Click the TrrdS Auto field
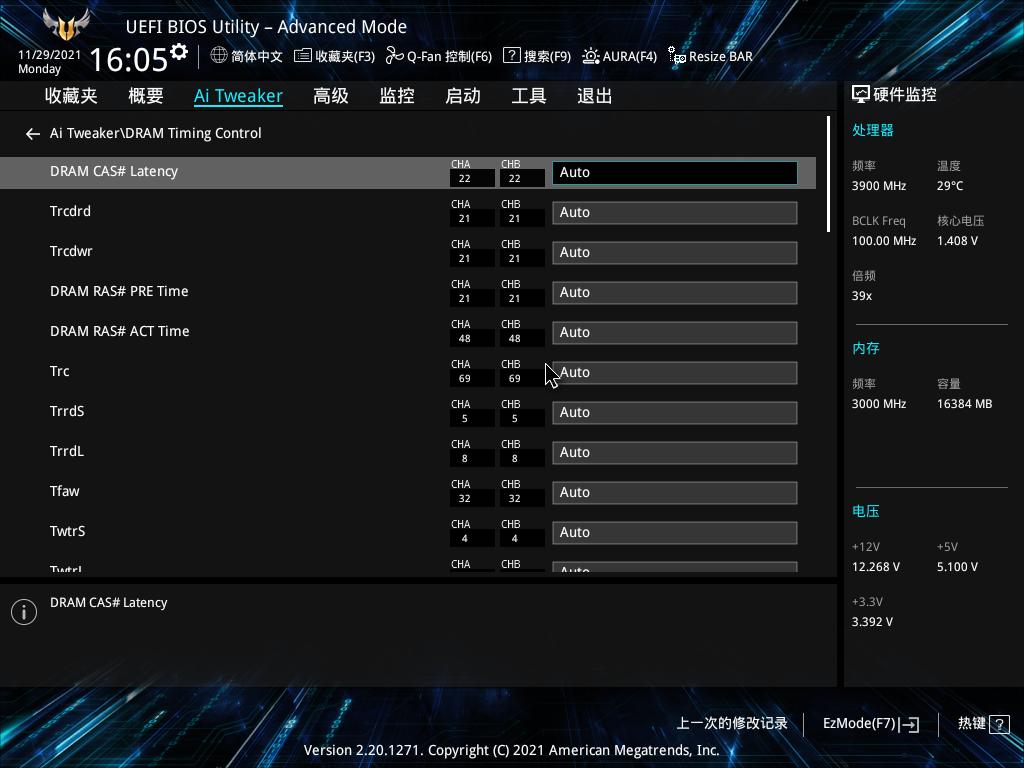Image resolution: width=1024 pixels, height=768 pixels. (675, 413)
